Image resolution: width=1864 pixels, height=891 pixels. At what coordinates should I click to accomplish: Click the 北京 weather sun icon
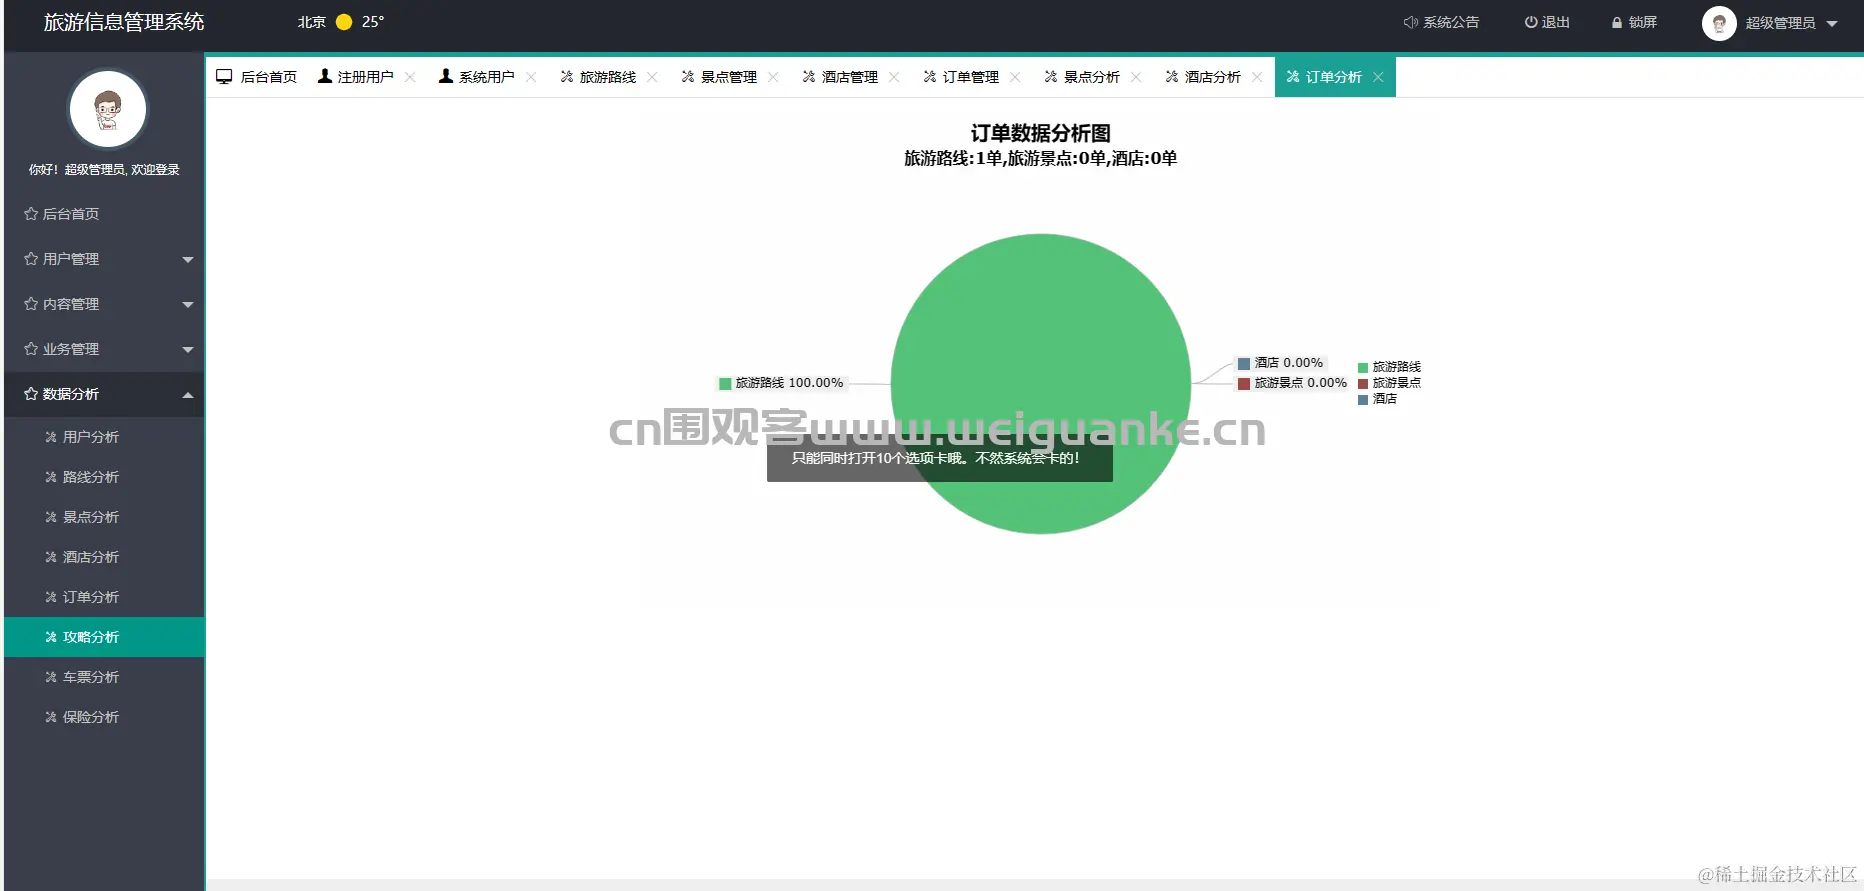(x=344, y=22)
